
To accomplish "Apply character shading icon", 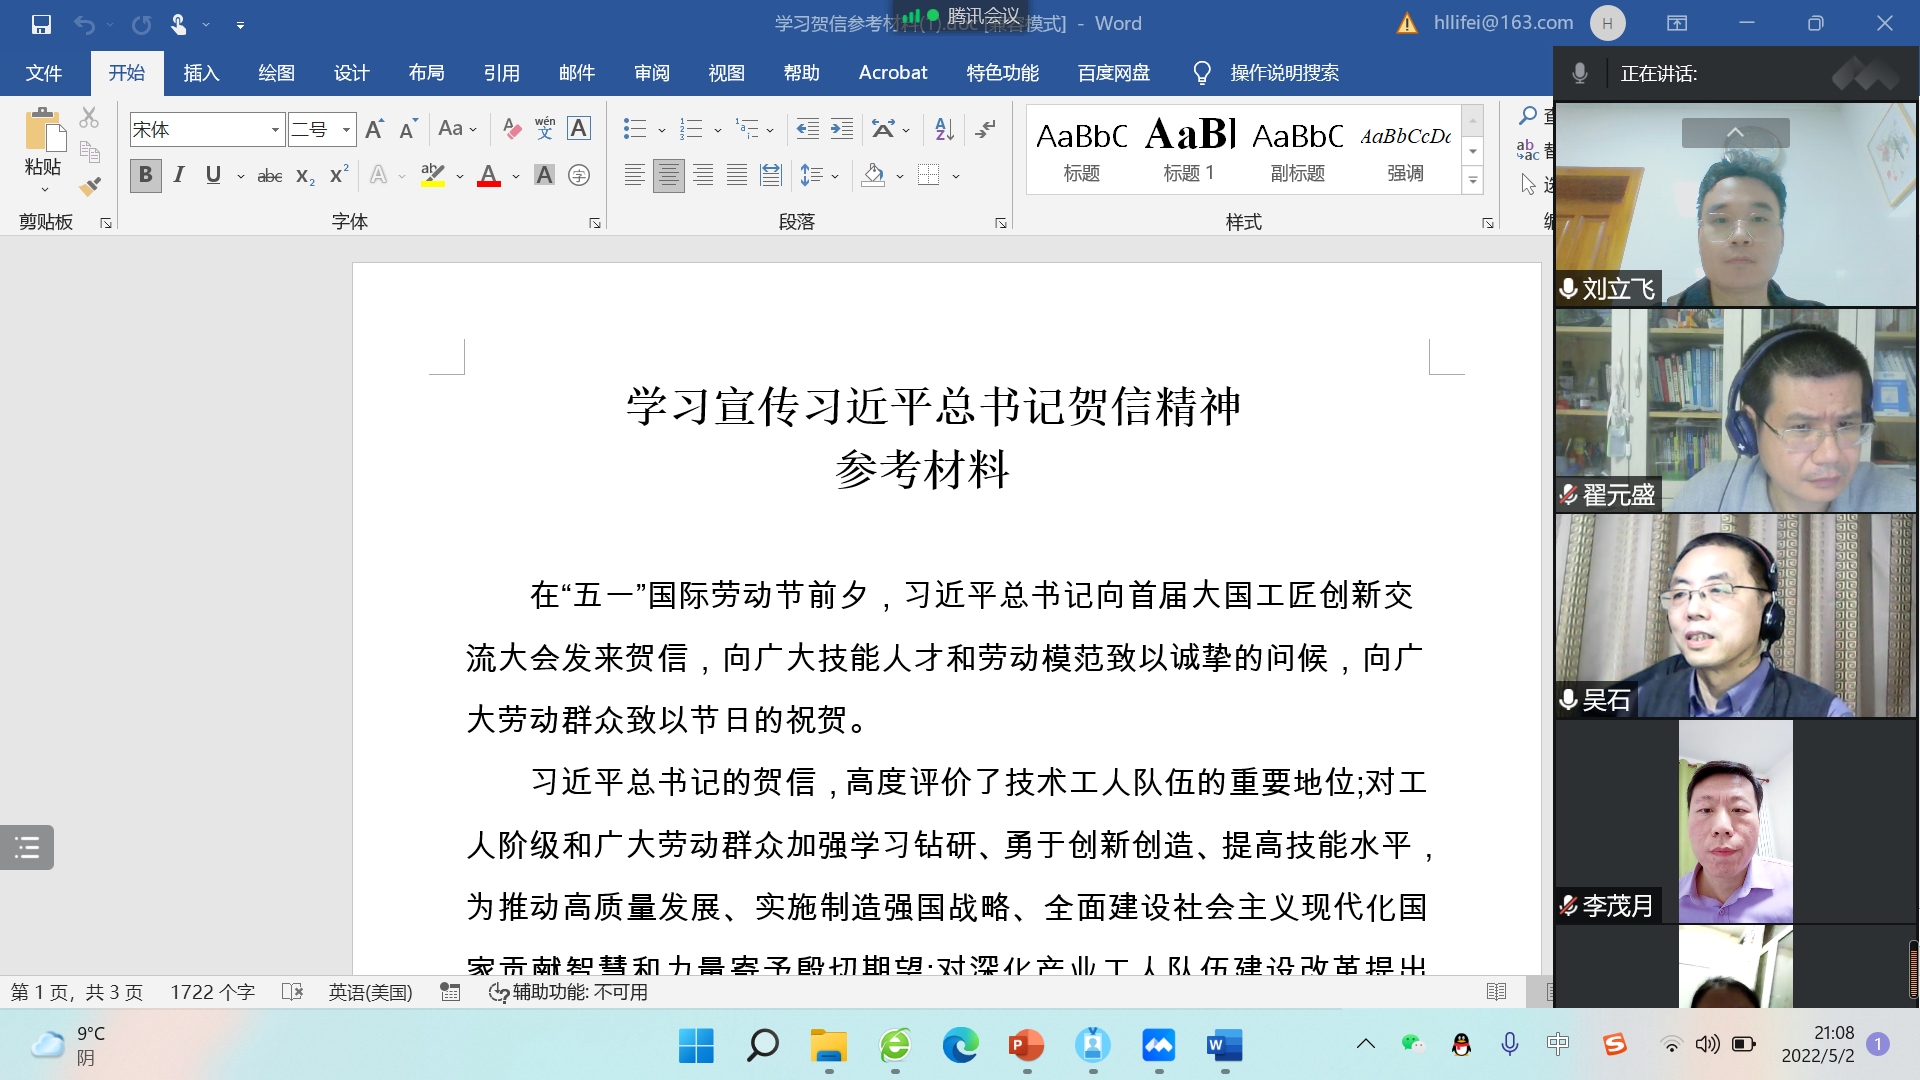I will 544,176.
